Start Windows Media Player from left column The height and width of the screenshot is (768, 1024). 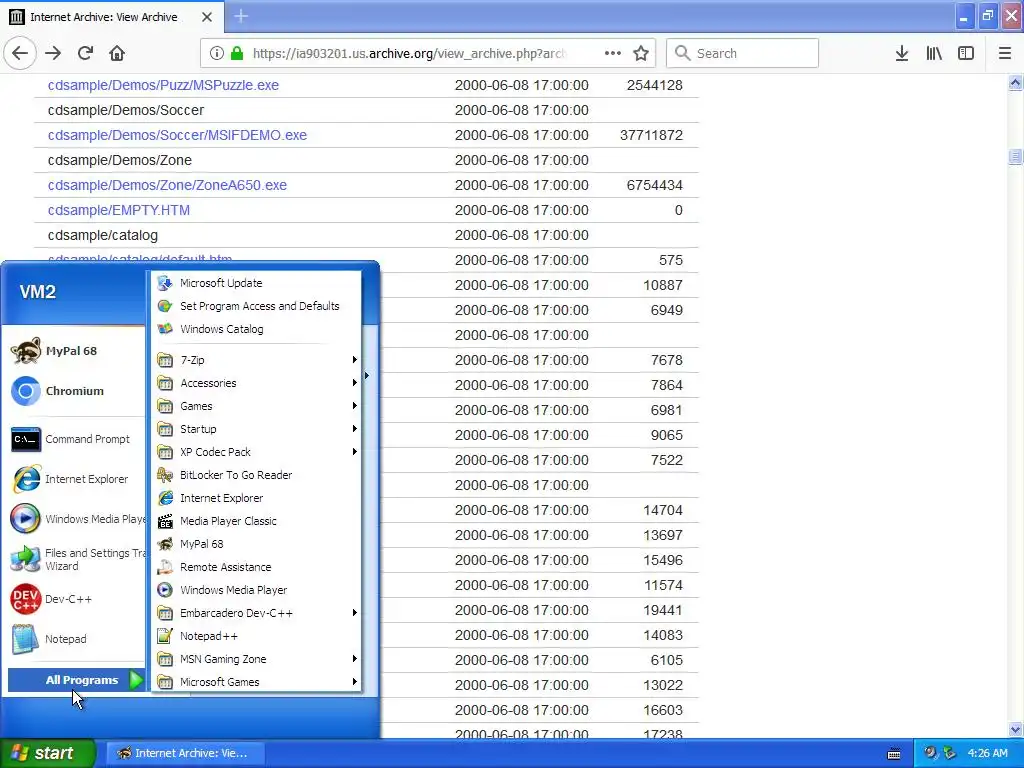[x=78, y=519]
